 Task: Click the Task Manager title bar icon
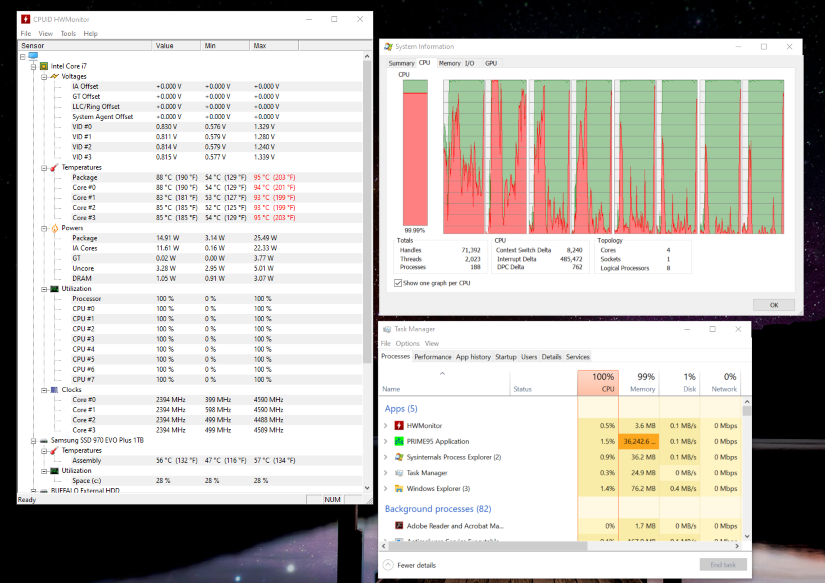pos(387,329)
